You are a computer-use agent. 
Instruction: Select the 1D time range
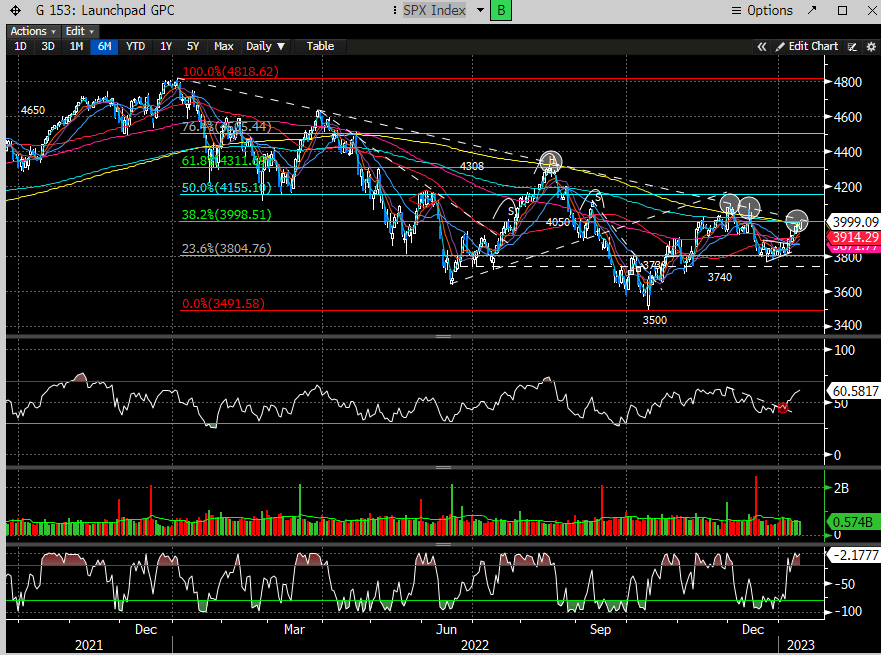click(20, 47)
